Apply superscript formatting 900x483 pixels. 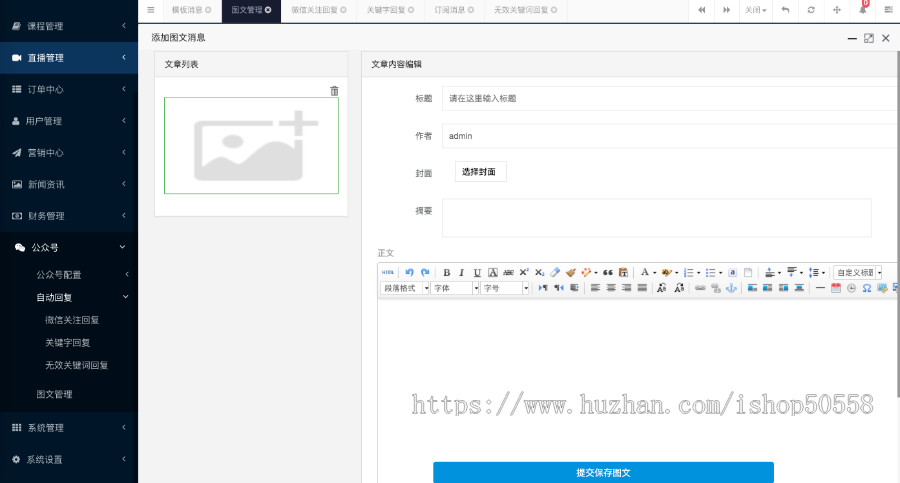click(x=523, y=272)
